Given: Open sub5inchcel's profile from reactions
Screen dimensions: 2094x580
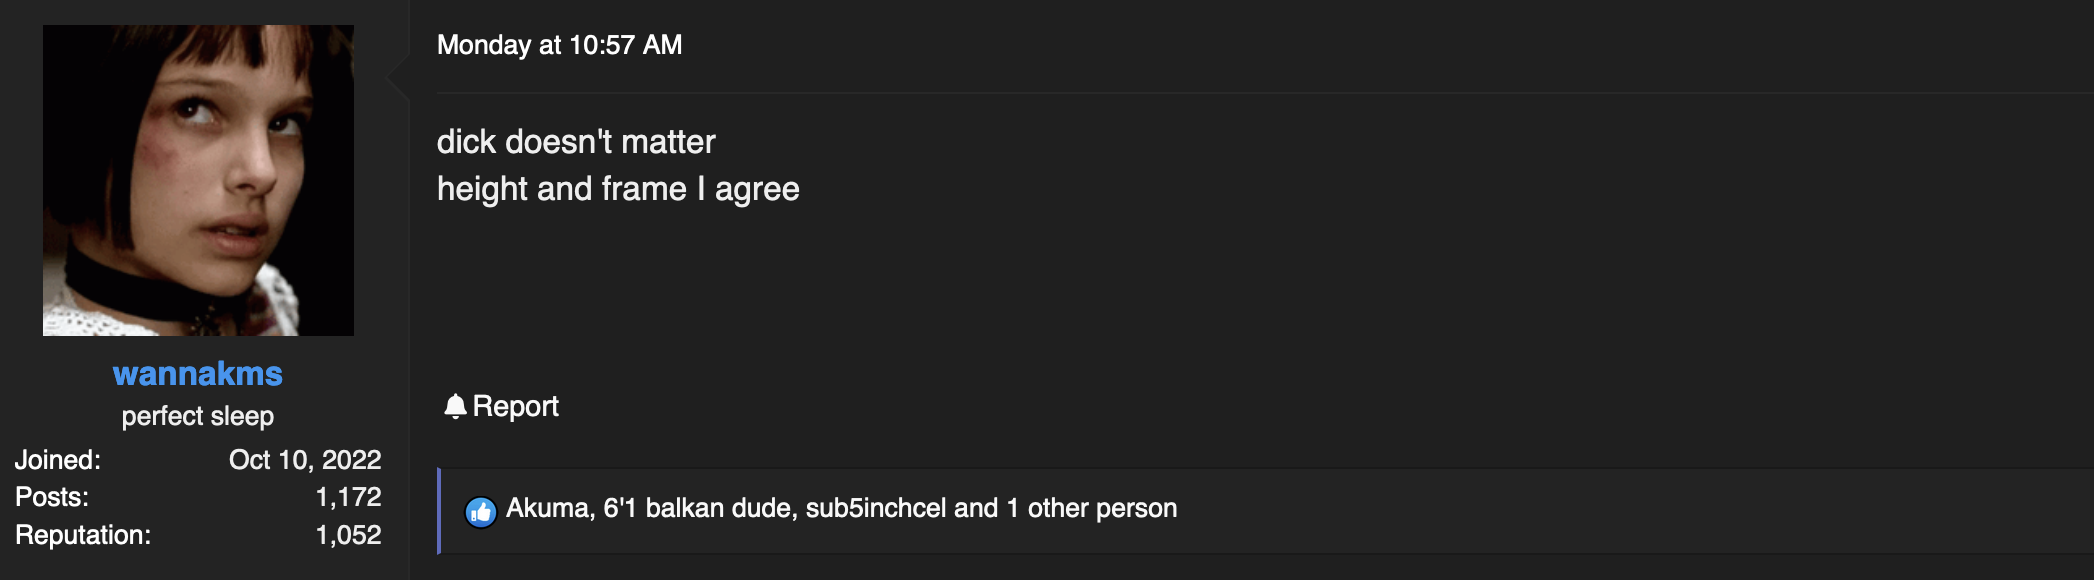Looking at the screenshot, I should (x=876, y=508).
